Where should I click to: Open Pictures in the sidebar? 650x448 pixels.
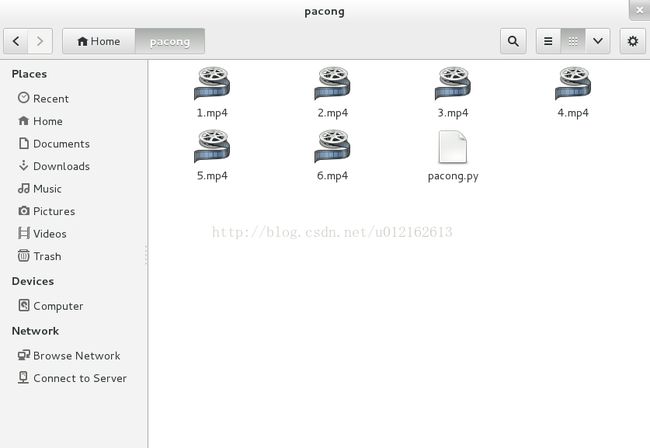pyautogui.click(x=73, y=211)
